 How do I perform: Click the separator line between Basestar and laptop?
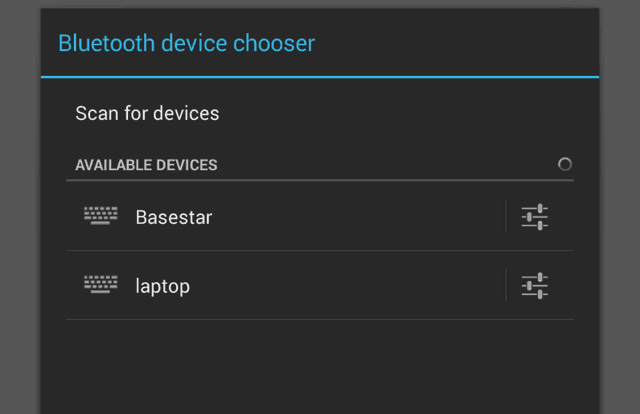(320, 250)
